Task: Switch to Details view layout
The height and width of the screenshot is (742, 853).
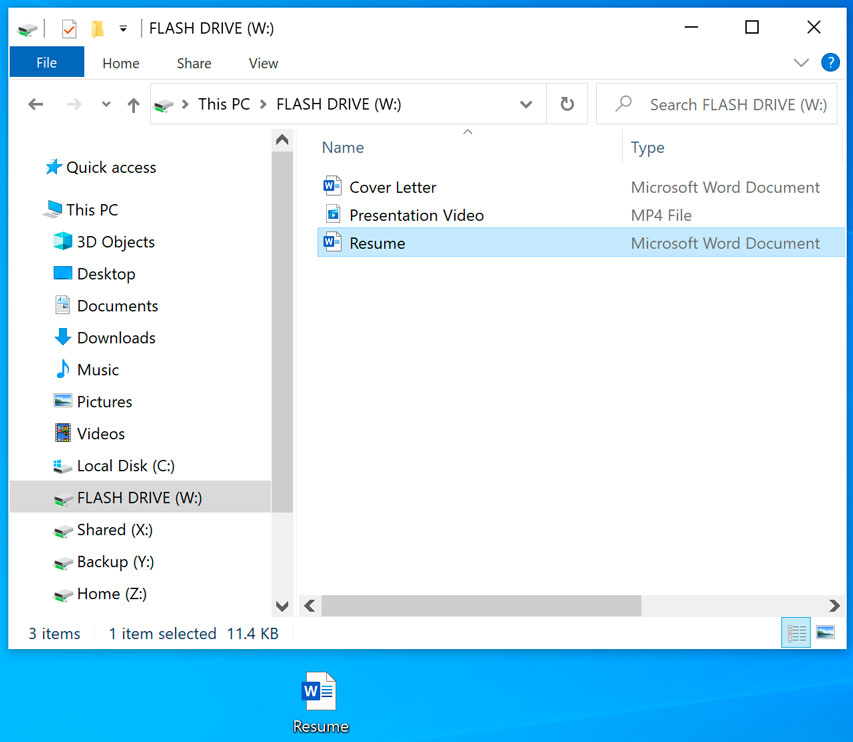Action: tap(796, 633)
